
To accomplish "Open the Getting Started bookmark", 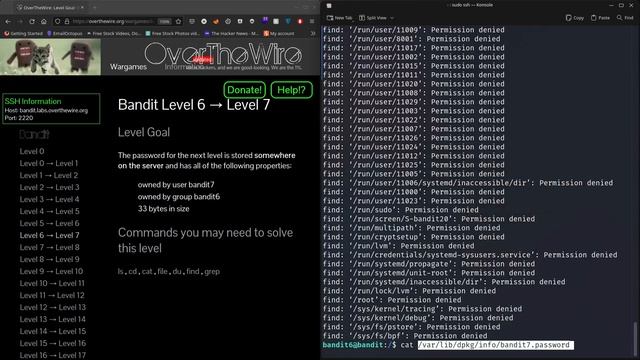I will 23,33.
